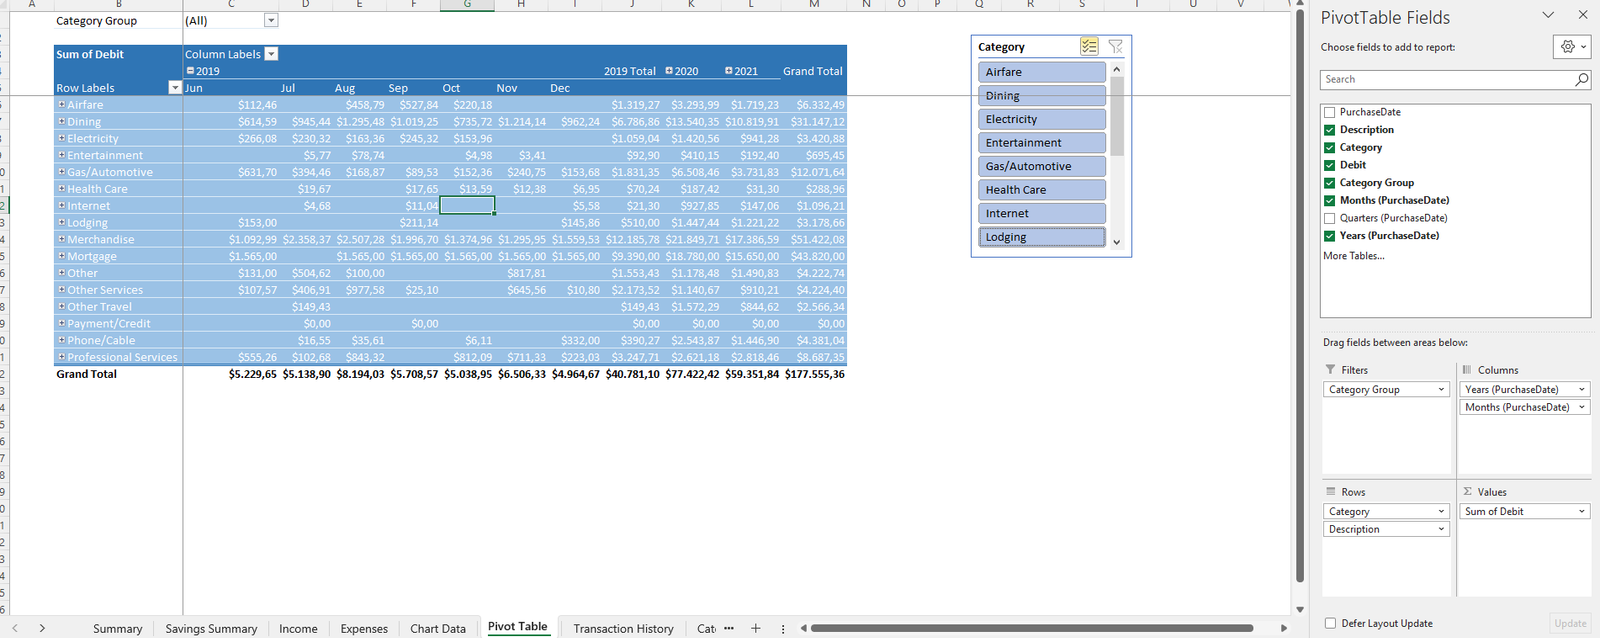Viewport: 1600px width, 638px height.
Task: Switch to the Savings Summary sheet tab
Action: point(211,629)
